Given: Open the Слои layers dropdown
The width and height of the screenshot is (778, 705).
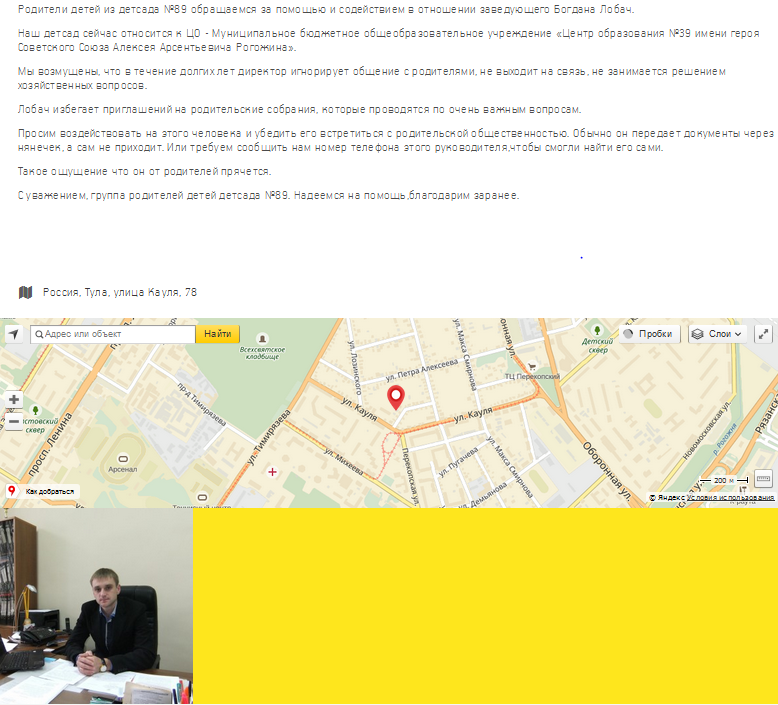Looking at the screenshot, I should pos(719,334).
